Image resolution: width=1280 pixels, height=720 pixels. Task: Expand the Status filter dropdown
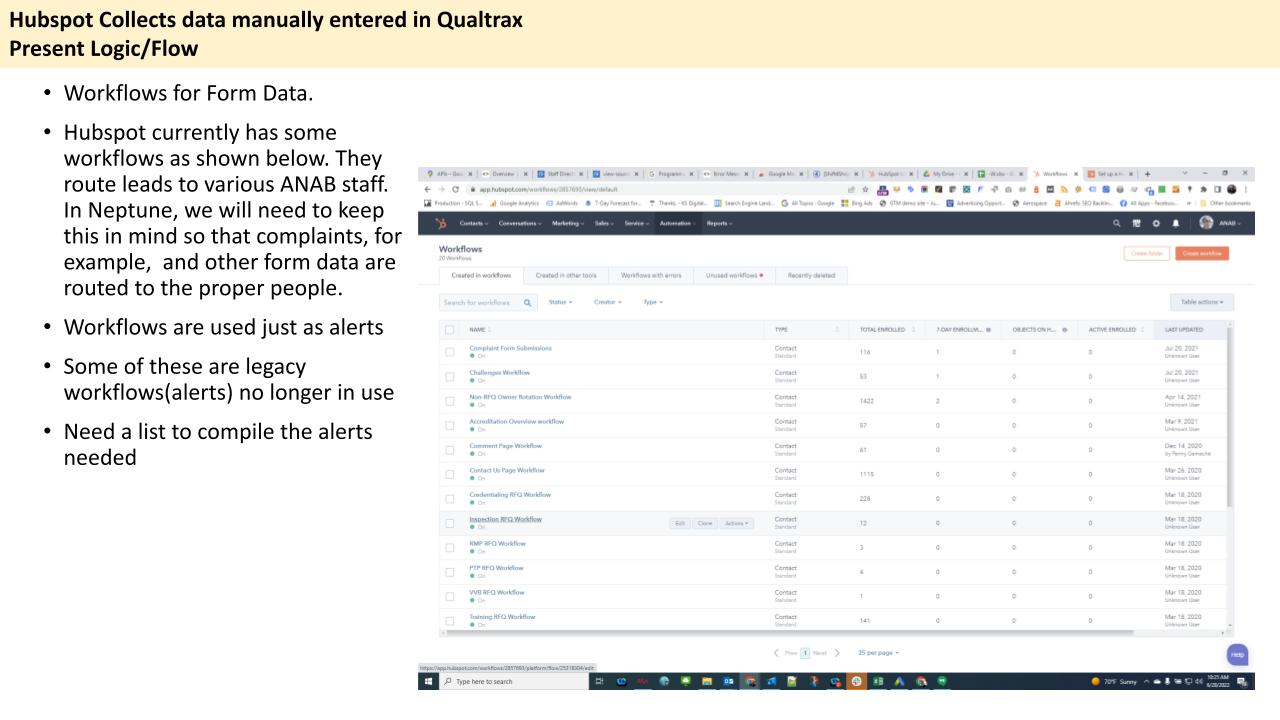click(562, 302)
